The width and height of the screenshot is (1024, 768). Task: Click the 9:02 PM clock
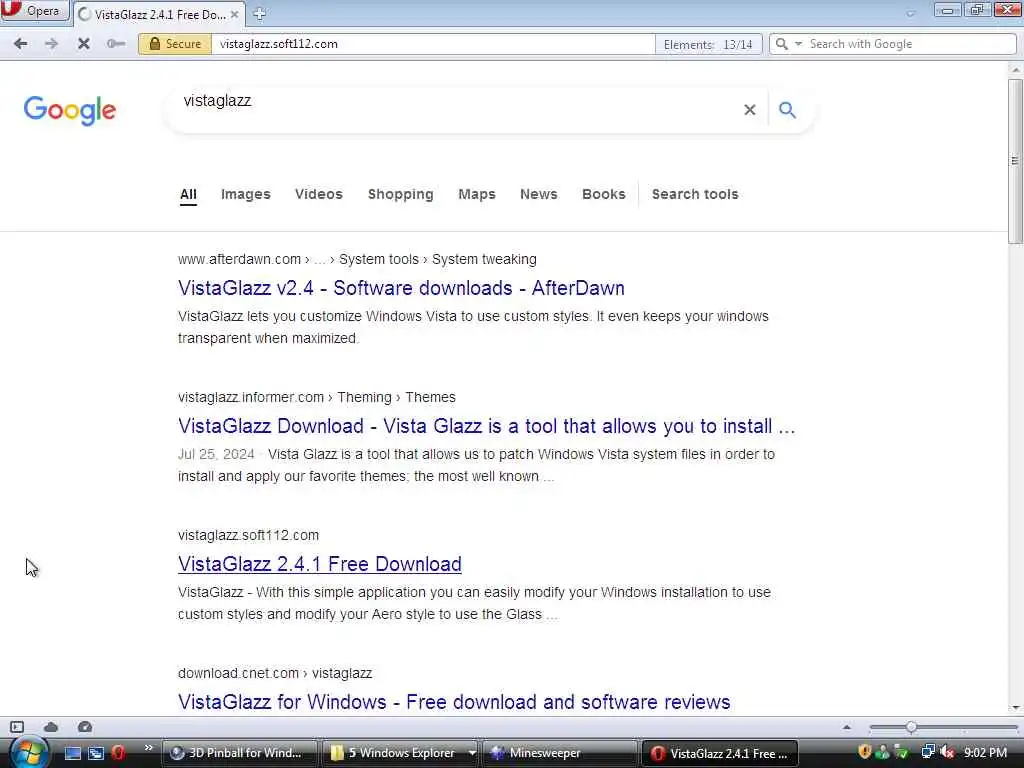[985, 752]
